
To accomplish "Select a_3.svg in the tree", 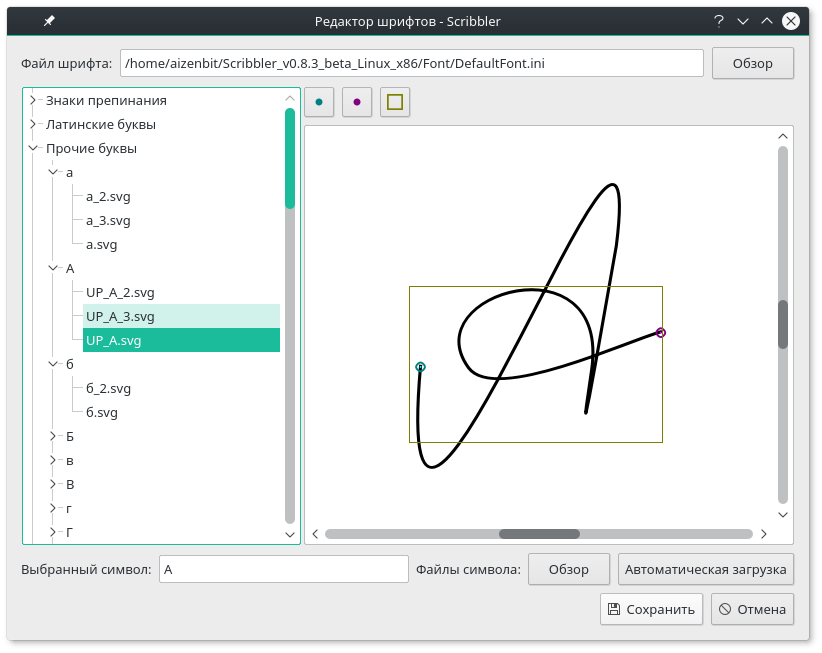I will [x=108, y=221].
